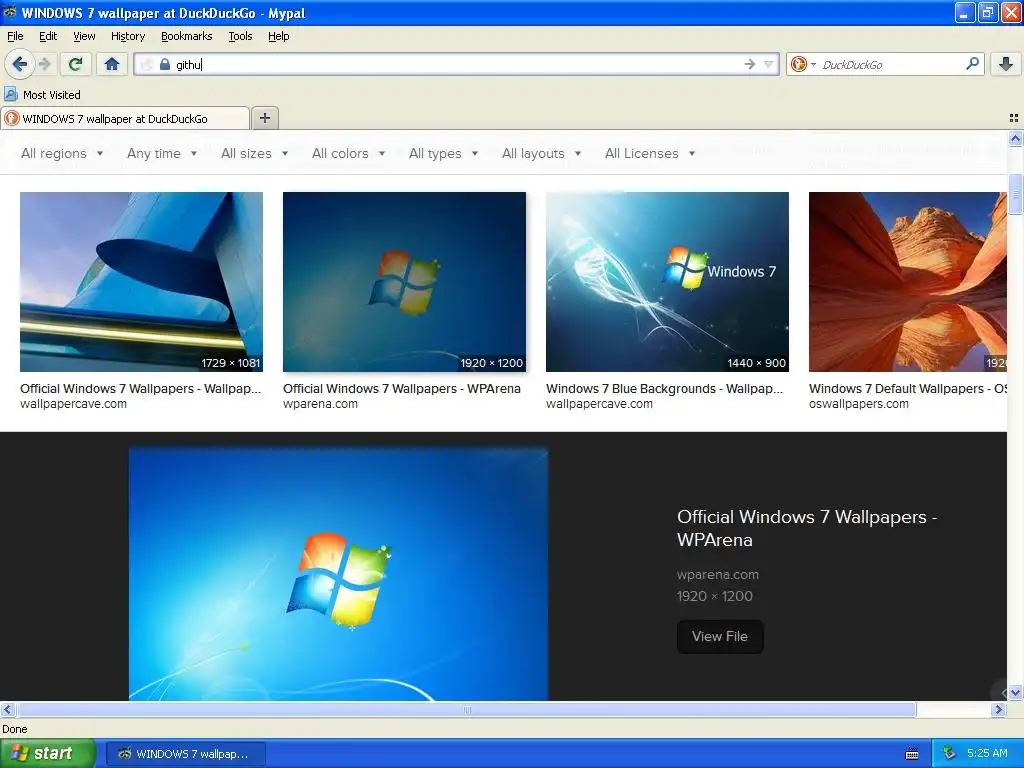Screen dimensions: 1024x768
Task: Open the Edit menu
Action: click(48, 36)
